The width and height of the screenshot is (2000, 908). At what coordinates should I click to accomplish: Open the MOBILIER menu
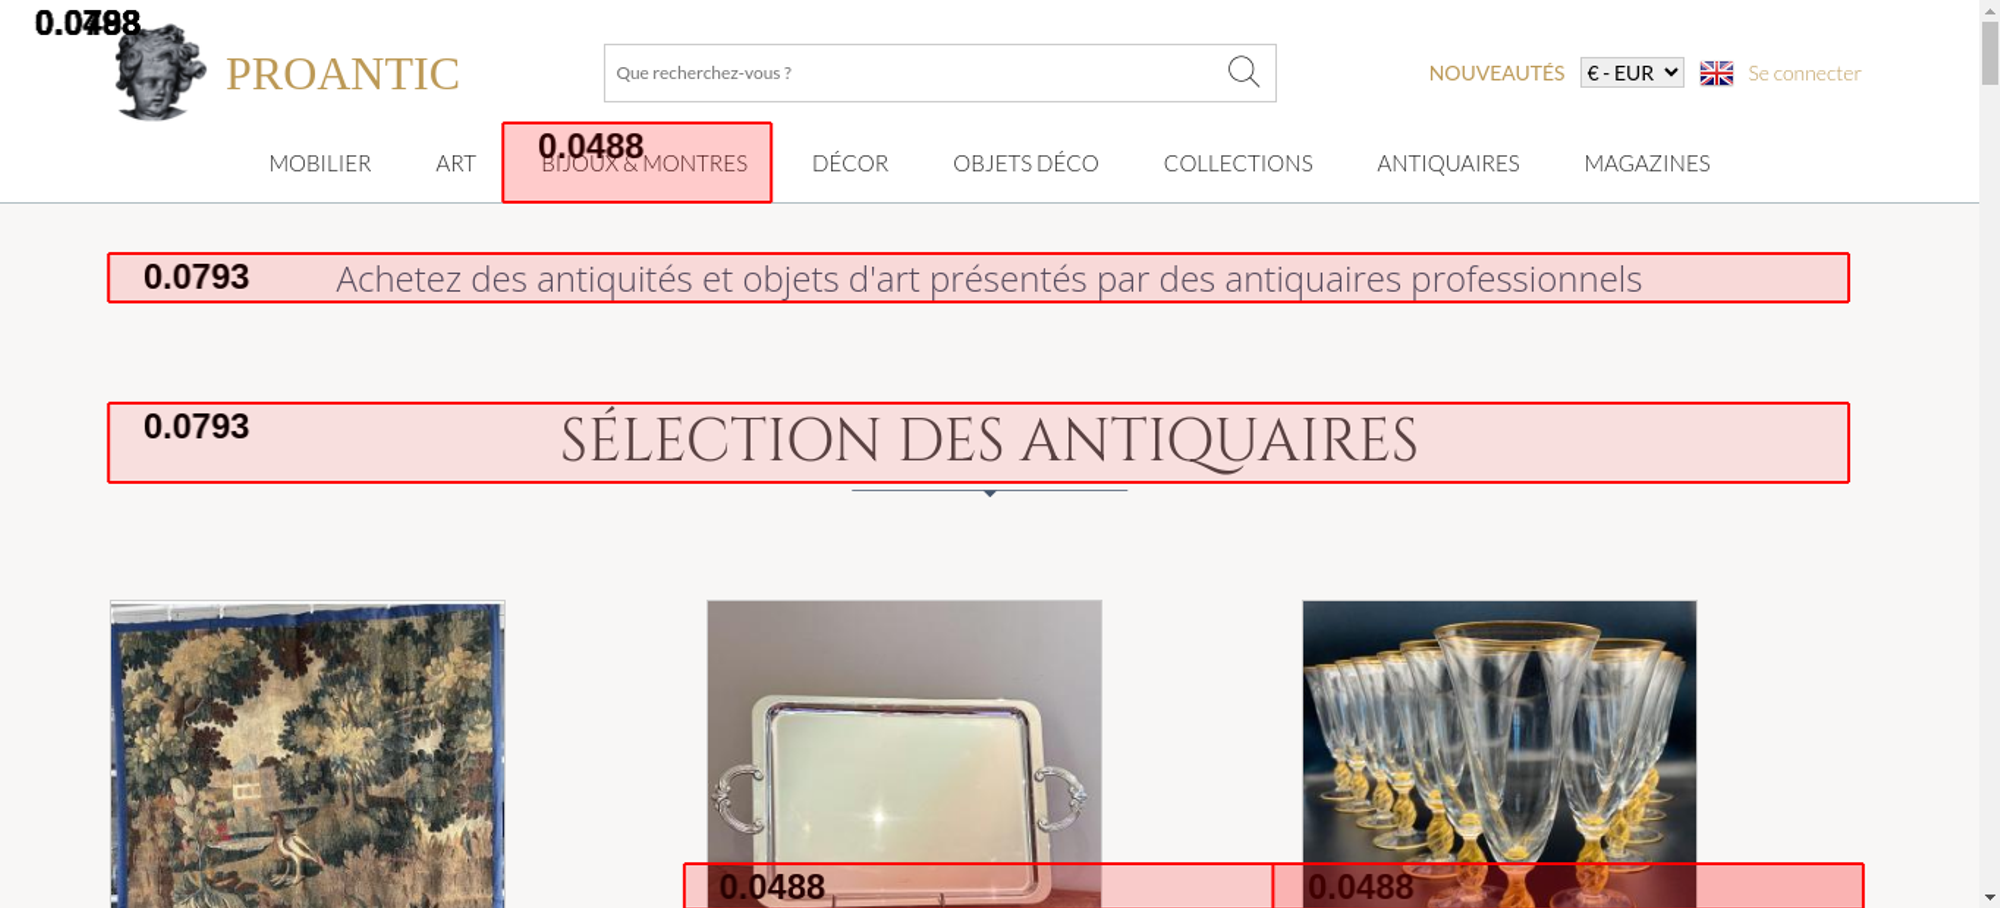tap(320, 163)
